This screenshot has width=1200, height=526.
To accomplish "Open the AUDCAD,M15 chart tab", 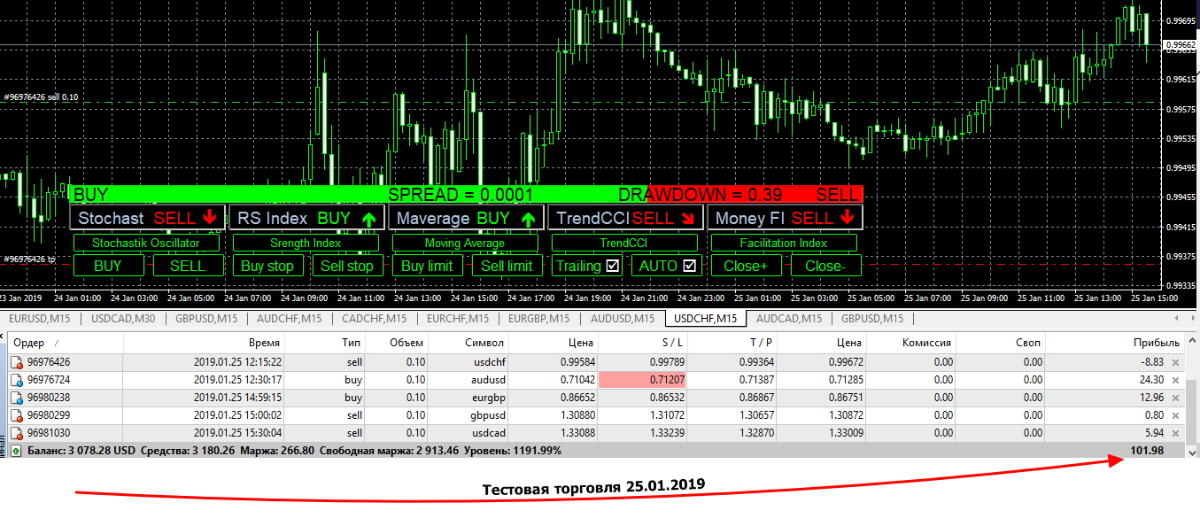I will [x=790, y=318].
